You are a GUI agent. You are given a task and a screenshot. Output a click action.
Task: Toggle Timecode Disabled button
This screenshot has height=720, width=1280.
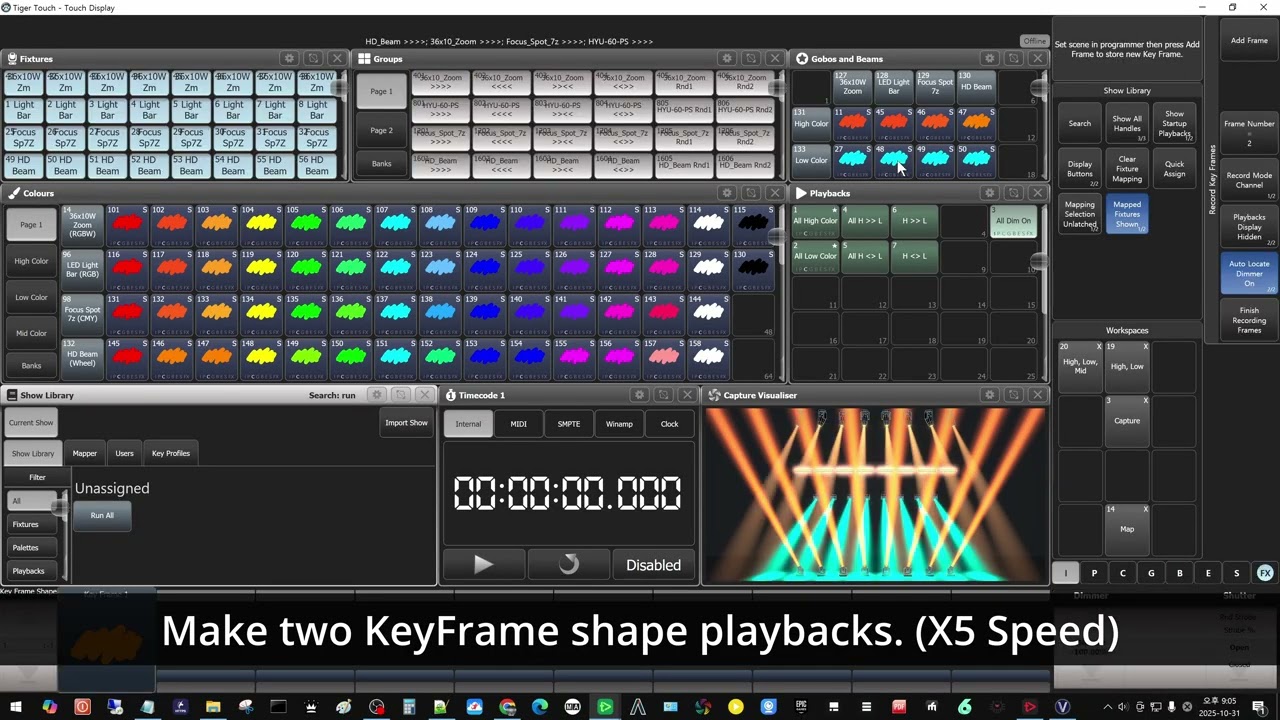(x=653, y=565)
